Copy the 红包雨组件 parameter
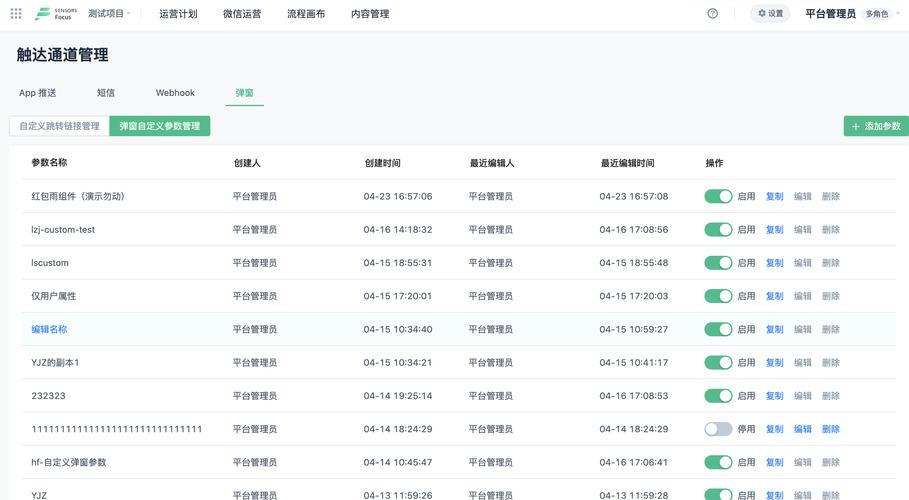The height and width of the screenshot is (500, 909). tap(775, 197)
